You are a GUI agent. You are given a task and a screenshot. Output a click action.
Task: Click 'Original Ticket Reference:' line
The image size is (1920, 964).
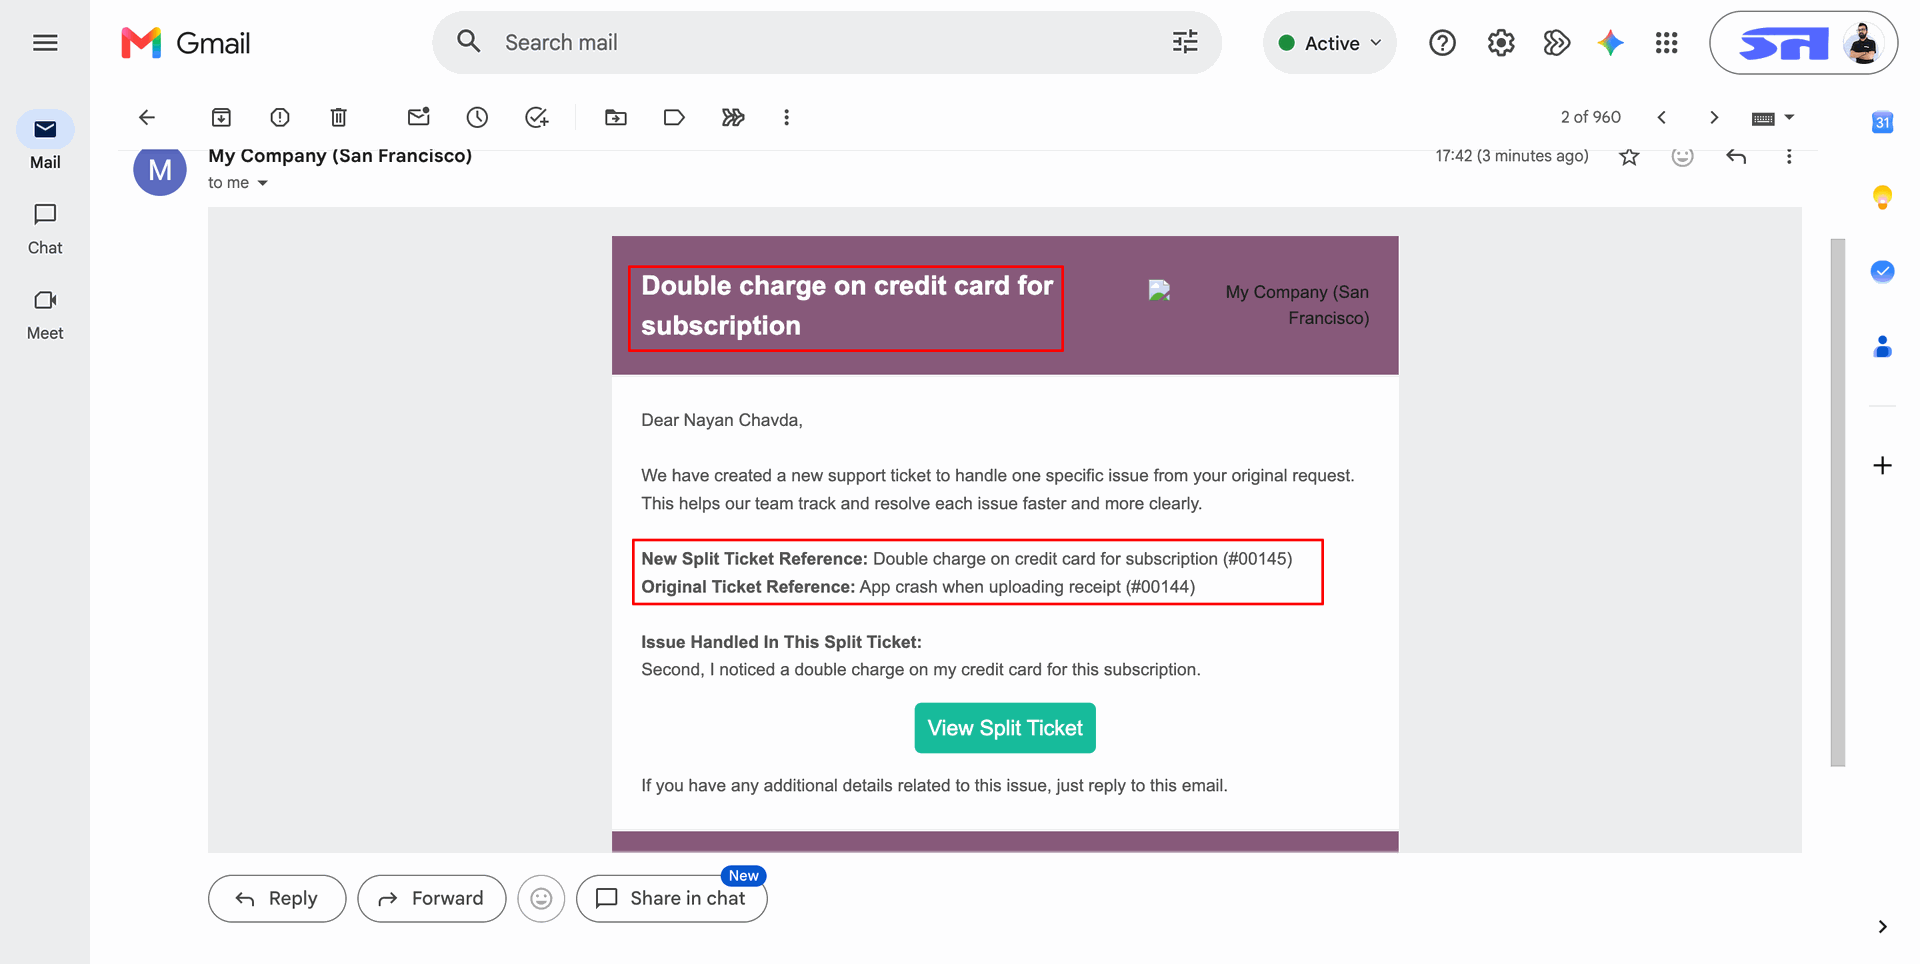pyautogui.click(x=918, y=587)
